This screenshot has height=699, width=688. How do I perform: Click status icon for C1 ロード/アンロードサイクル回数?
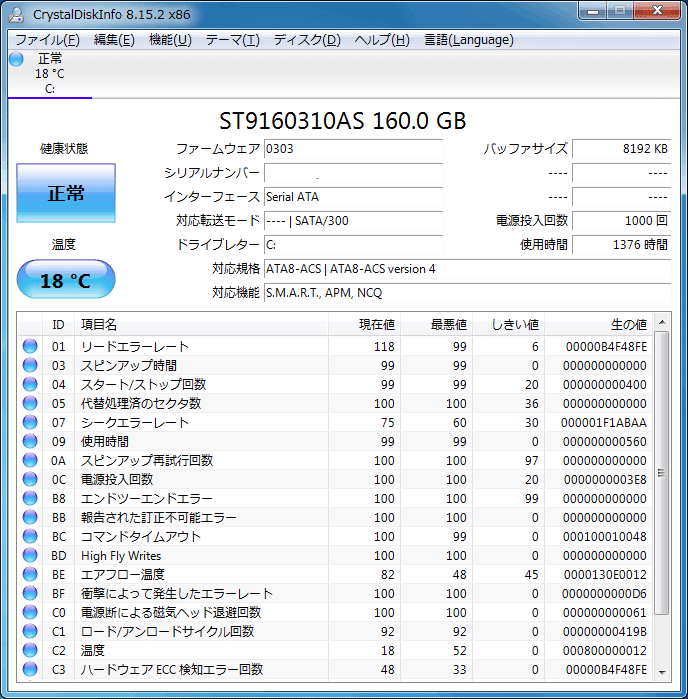coord(30,631)
